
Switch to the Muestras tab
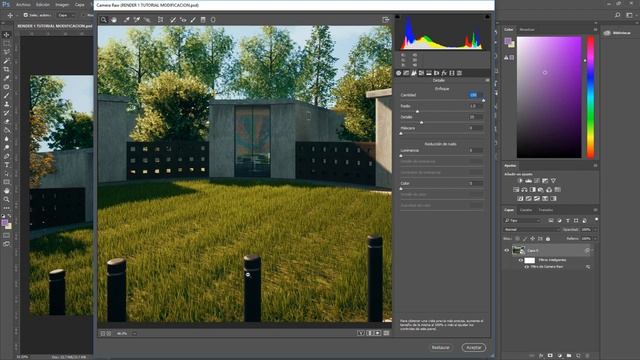[x=527, y=29]
